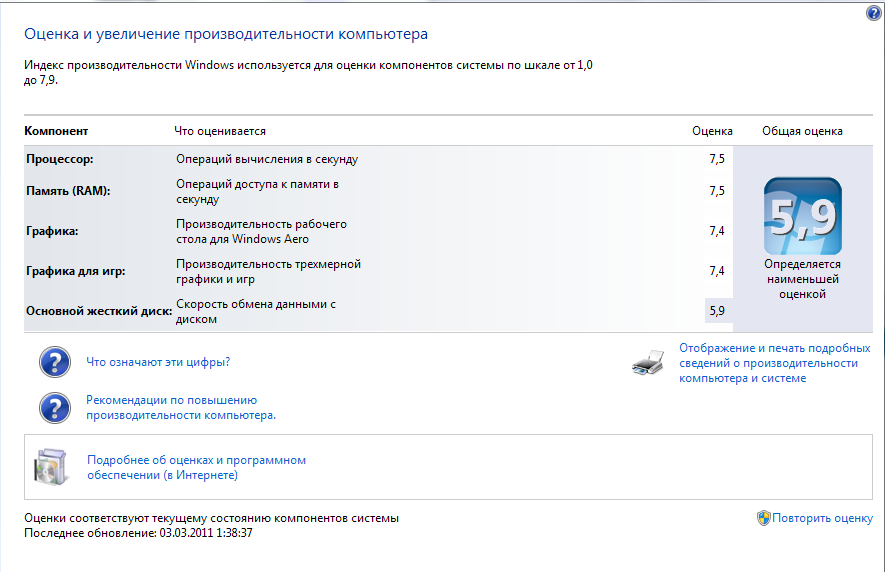Open help via top-right question mark icon
The image size is (885, 572).
[873, 13]
